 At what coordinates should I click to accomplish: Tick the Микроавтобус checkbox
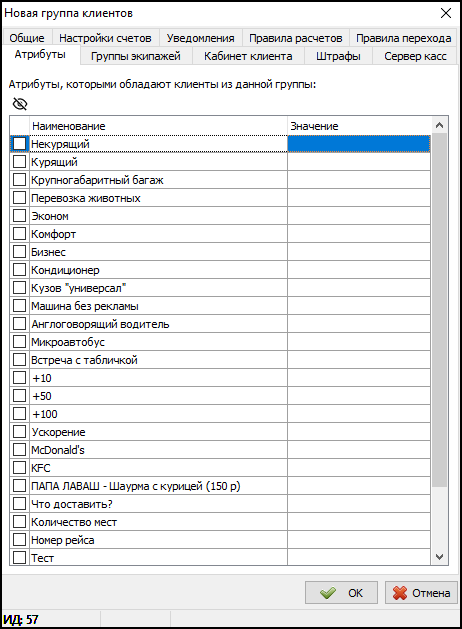tap(19, 342)
